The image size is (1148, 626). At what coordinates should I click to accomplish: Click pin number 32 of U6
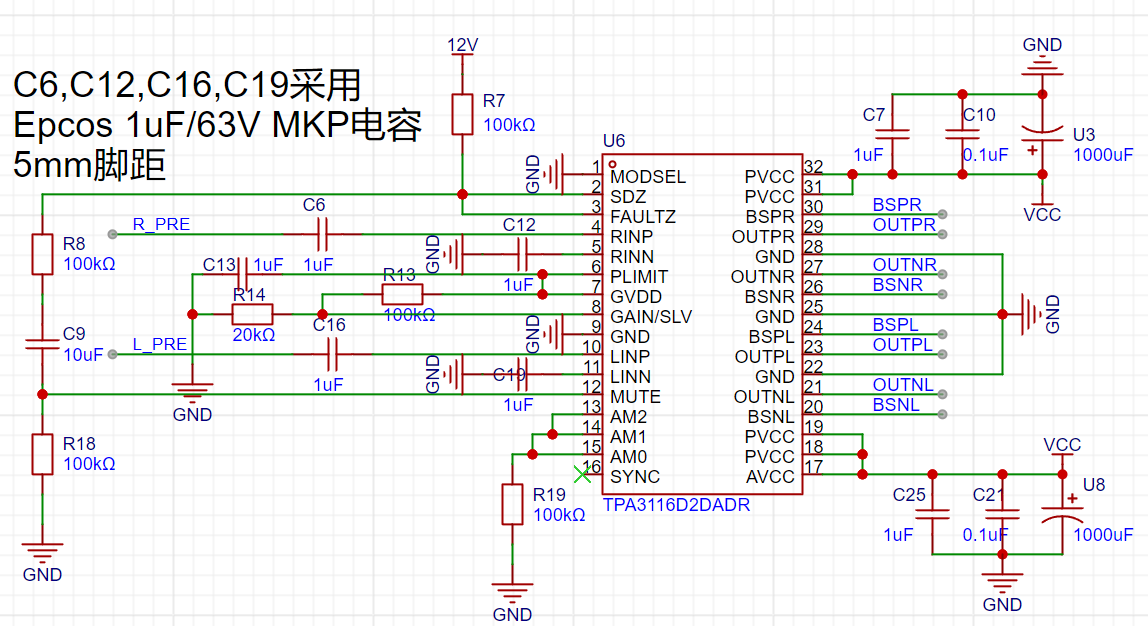tap(813, 166)
